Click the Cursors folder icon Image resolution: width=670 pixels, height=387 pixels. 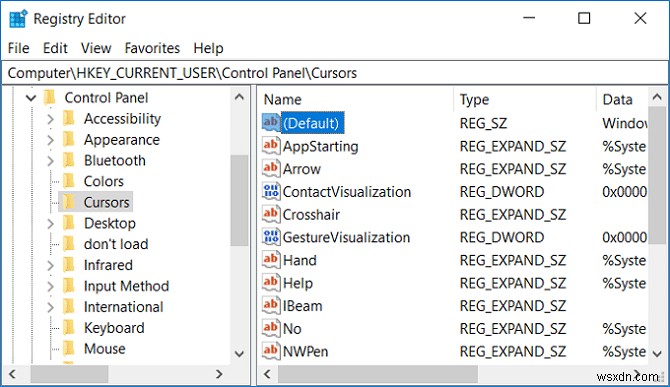click(x=69, y=202)
